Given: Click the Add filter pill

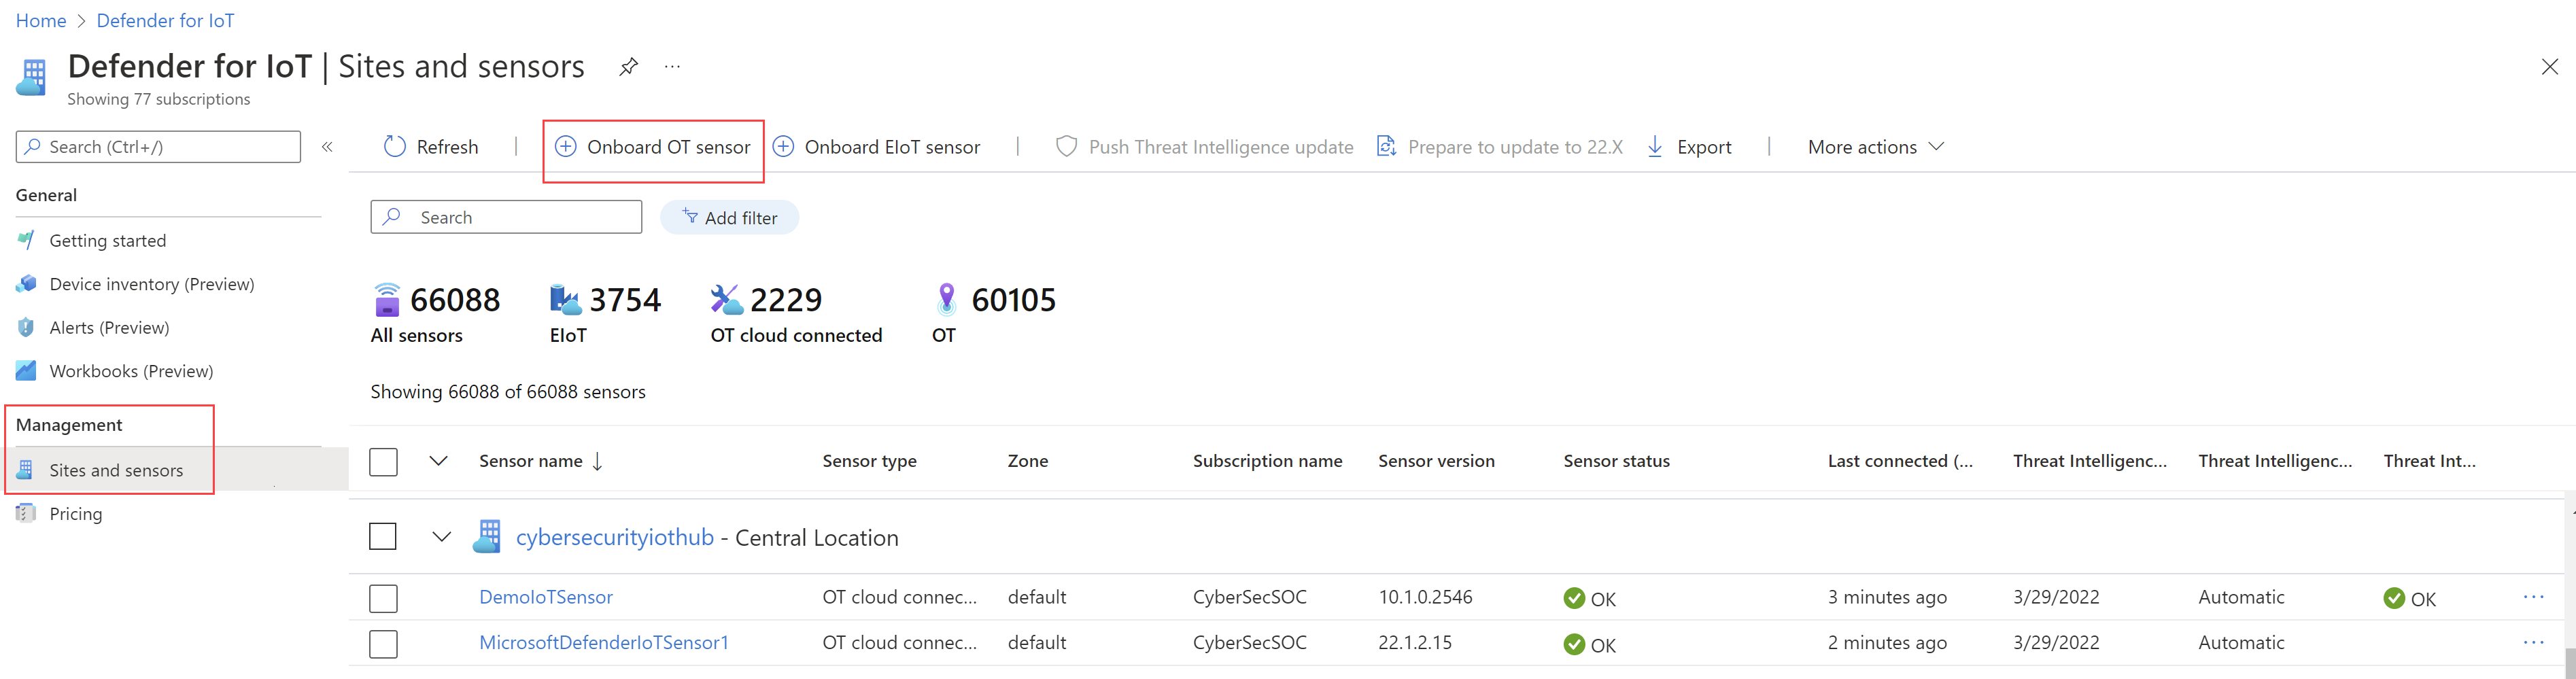Looking at the screenshot, I should pos(729,217).
